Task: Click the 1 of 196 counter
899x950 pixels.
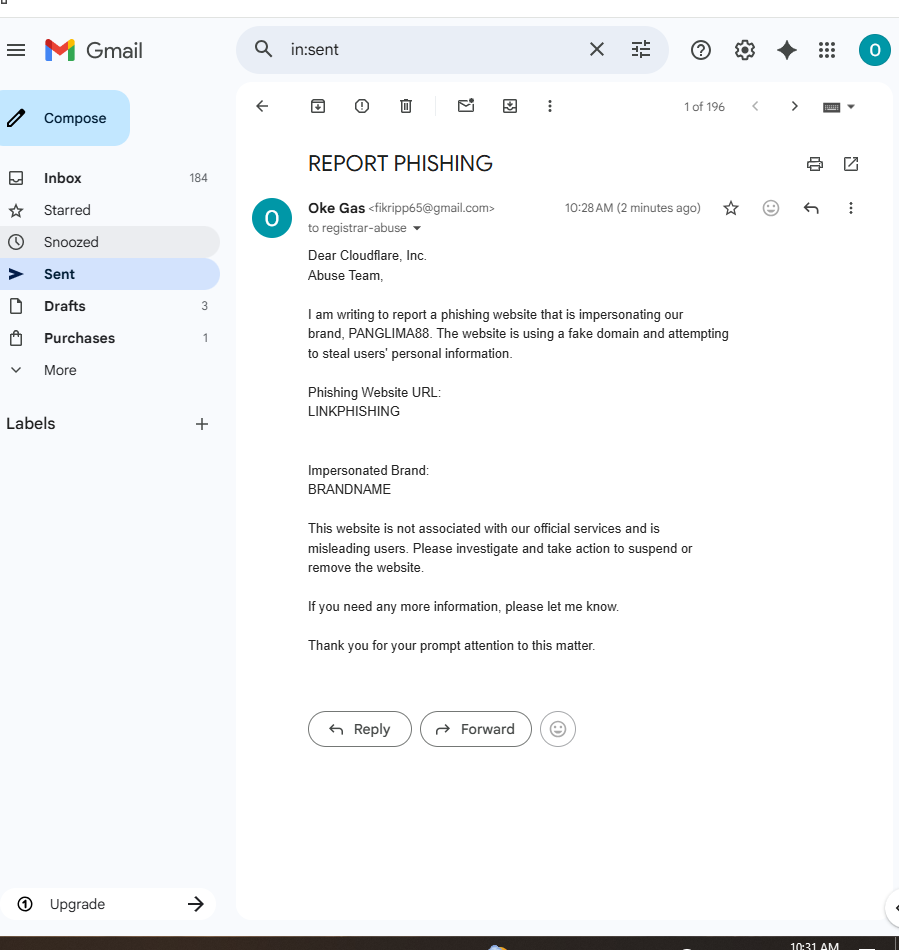Action: coord(704,107)
